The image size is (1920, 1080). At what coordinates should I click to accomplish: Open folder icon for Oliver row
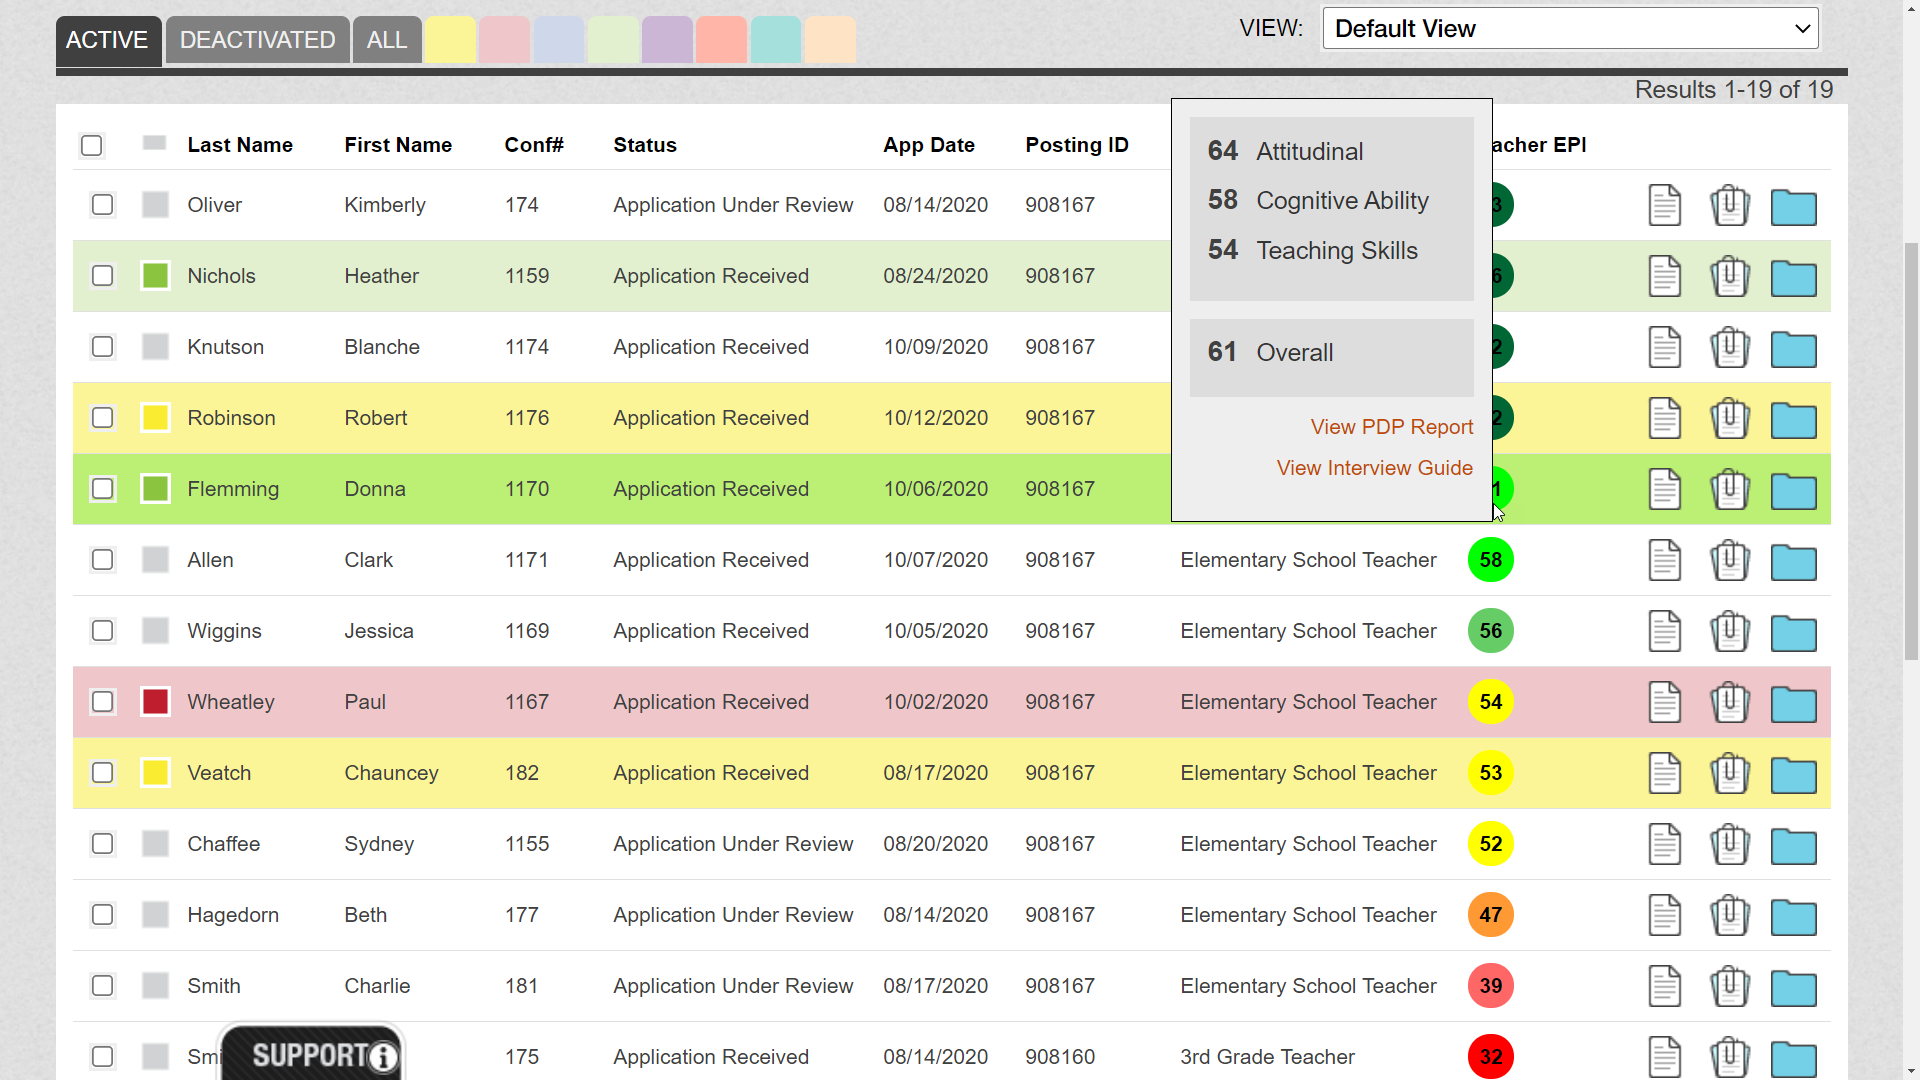[1793, 207]
